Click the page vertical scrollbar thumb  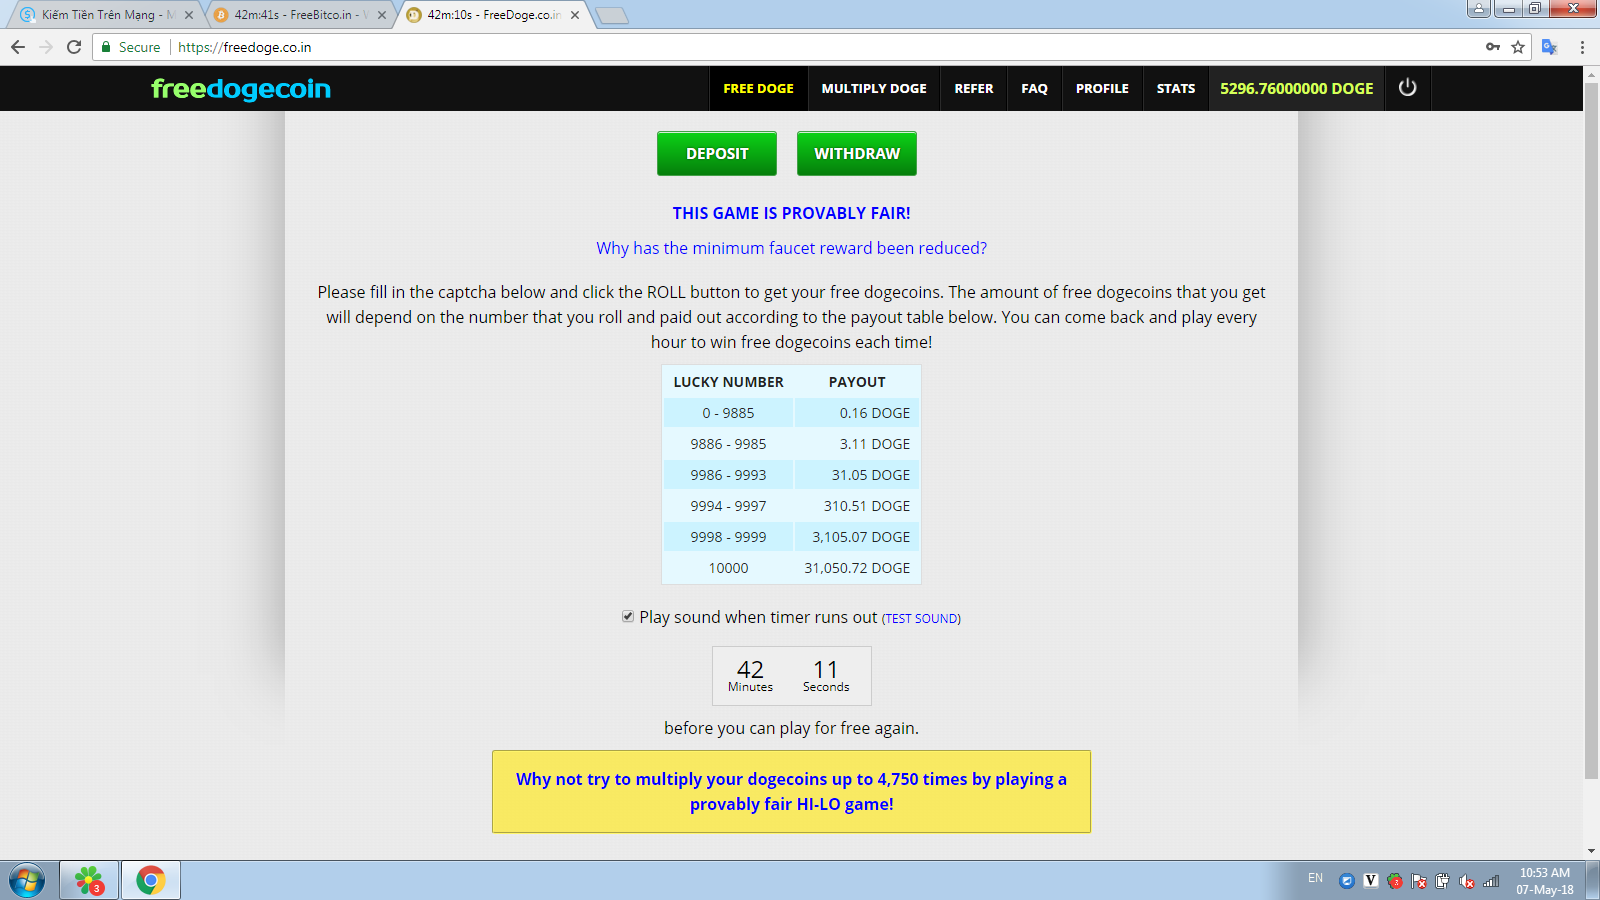tap(1591, 430)
